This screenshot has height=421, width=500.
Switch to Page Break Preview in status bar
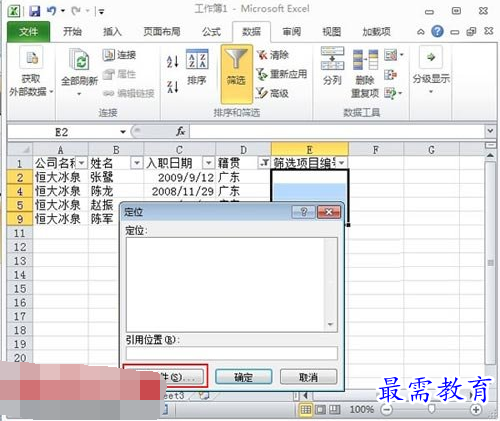coord(334,410)
